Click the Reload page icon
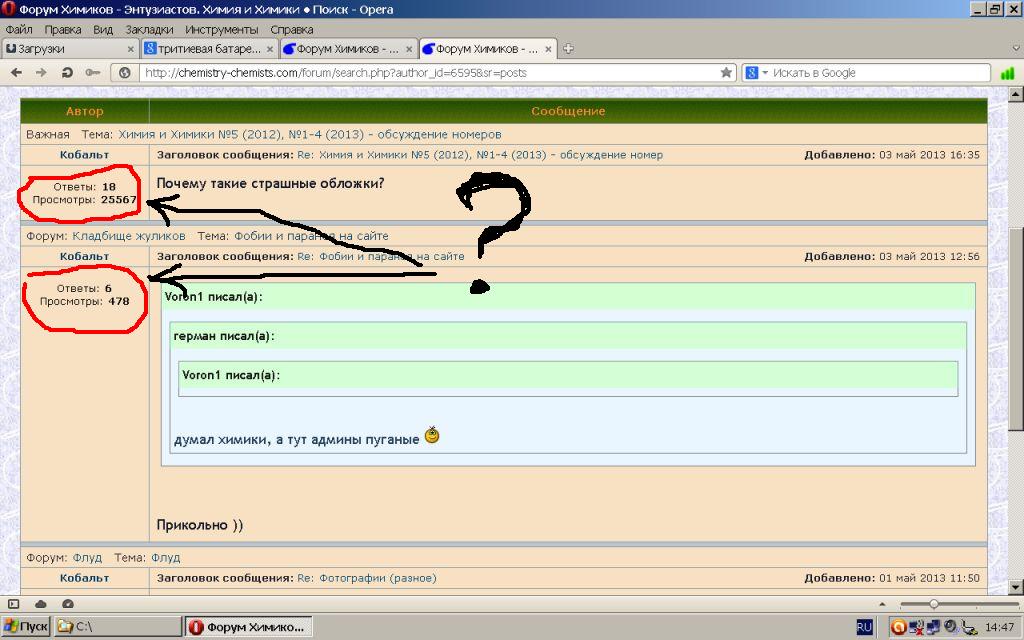1024x640 pixels. (x=67, y=73)
